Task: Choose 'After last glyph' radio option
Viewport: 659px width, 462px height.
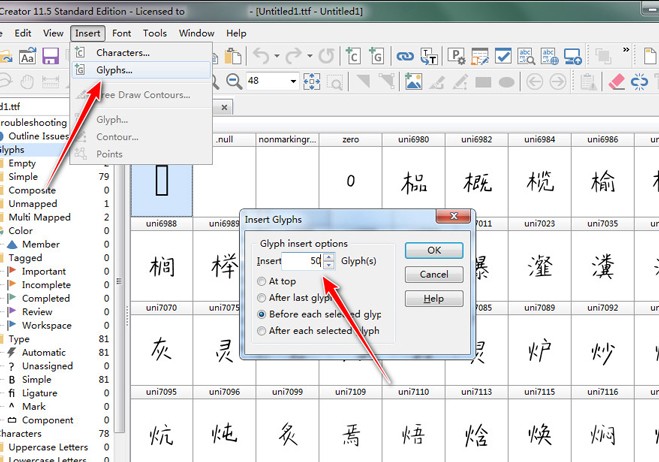Action: pyautogui.click(x=262, y=298)
